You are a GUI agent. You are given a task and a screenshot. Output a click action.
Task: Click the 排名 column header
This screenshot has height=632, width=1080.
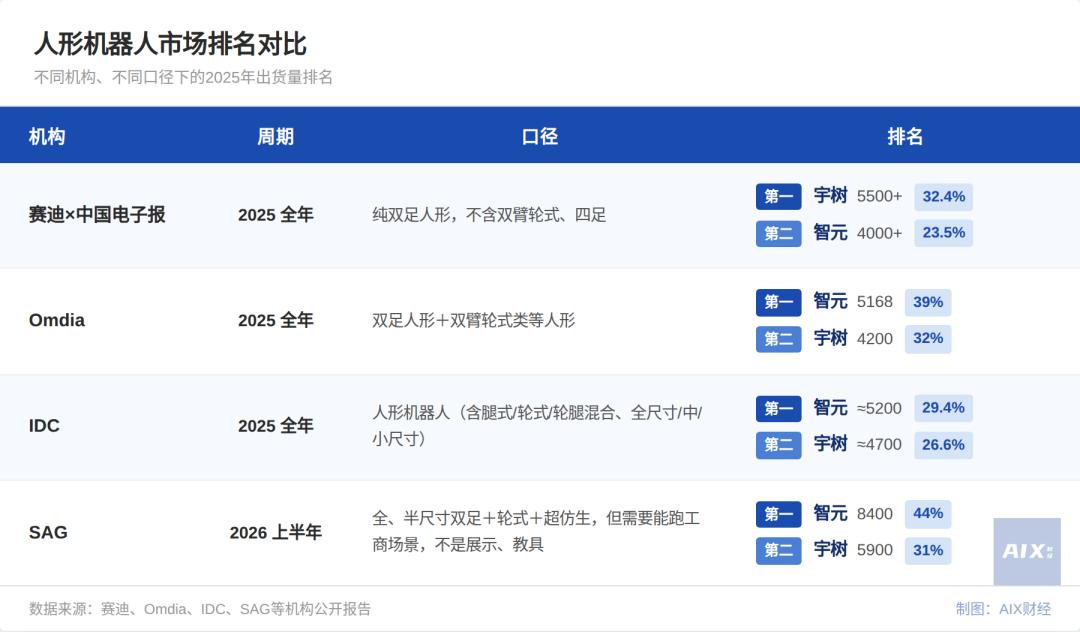point(905,136)
